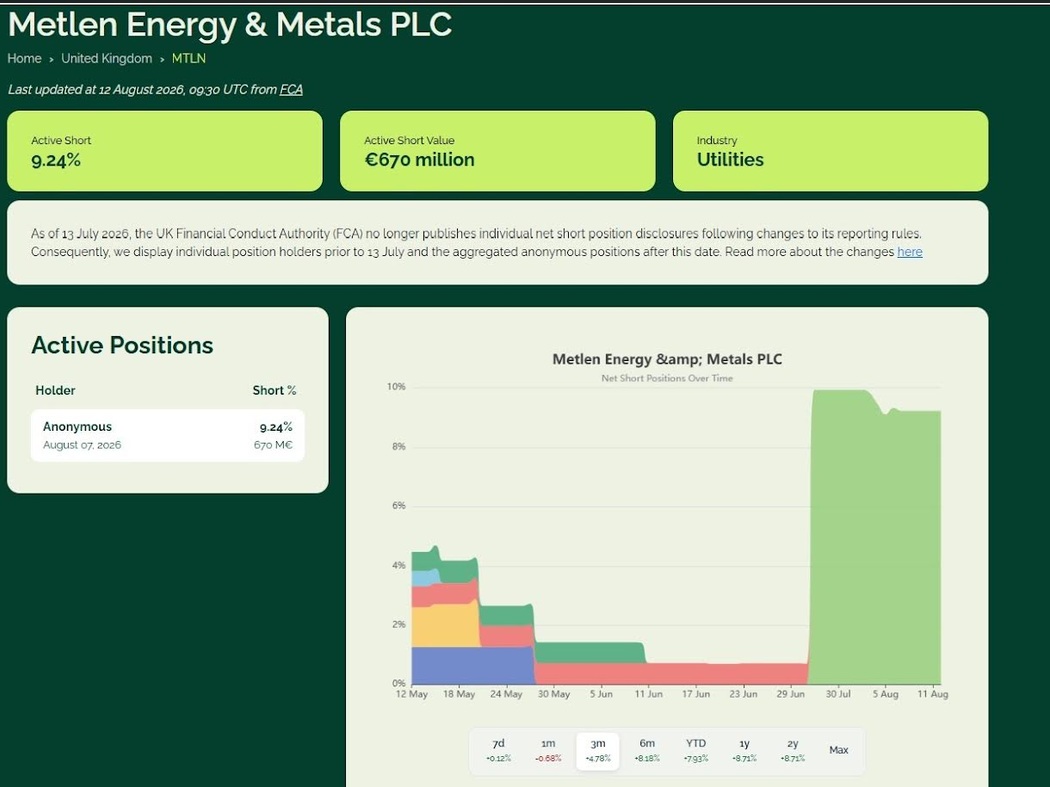The image size is (1050, 787).
Task: Open the Home breadcrumb link
Action: pos(24,58)
